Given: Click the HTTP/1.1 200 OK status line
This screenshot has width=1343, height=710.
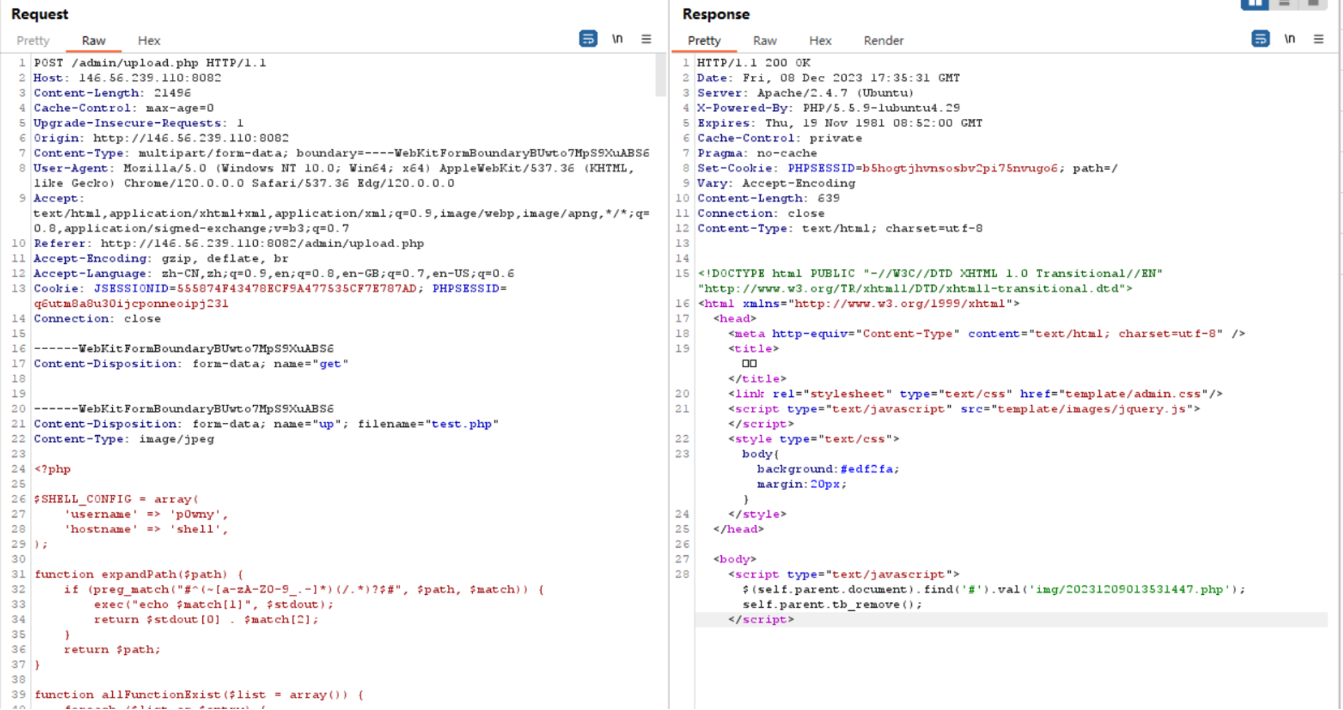Looking at the screenshot, I should (754, 63).
